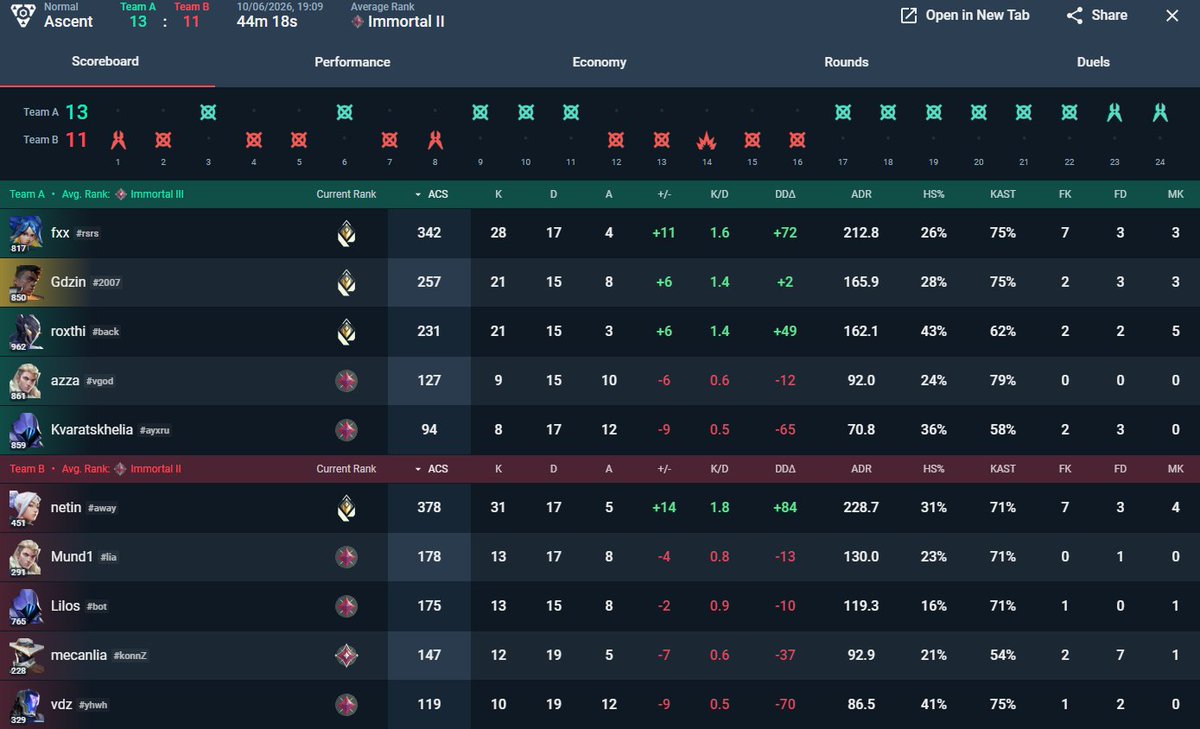1200x729 pixels.
Task: Click vdz Immortal rank icon
Action: point(346,704)
